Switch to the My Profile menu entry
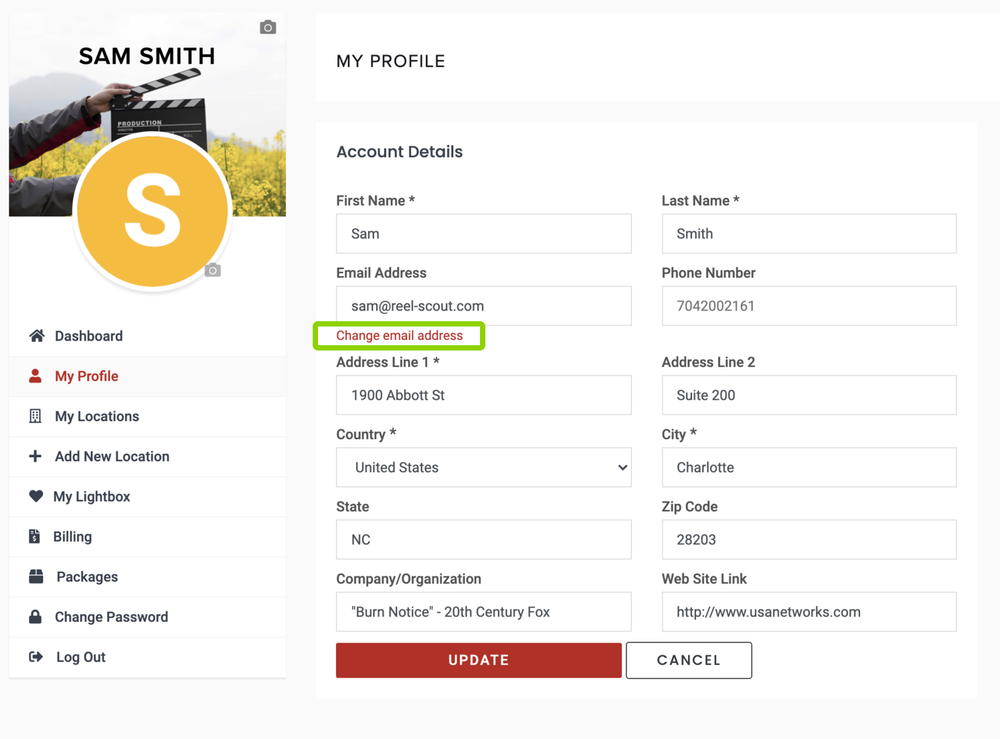Image resolution: width=1000 pixels, height=739 pixels. pyautogui.click(x=88, y=376)
